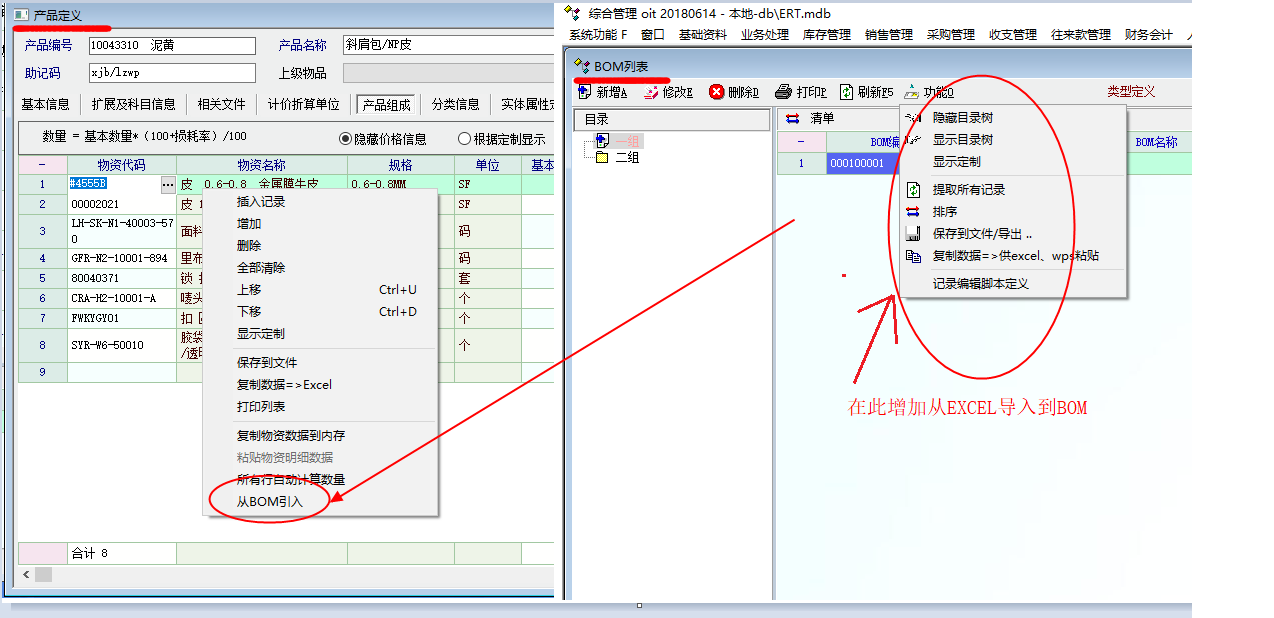This screenshot has width=1274, height=618.
Task: Click the 刷新 (Refresh) F5 icon
Action: pyautogui.click(x=846, y=92)
